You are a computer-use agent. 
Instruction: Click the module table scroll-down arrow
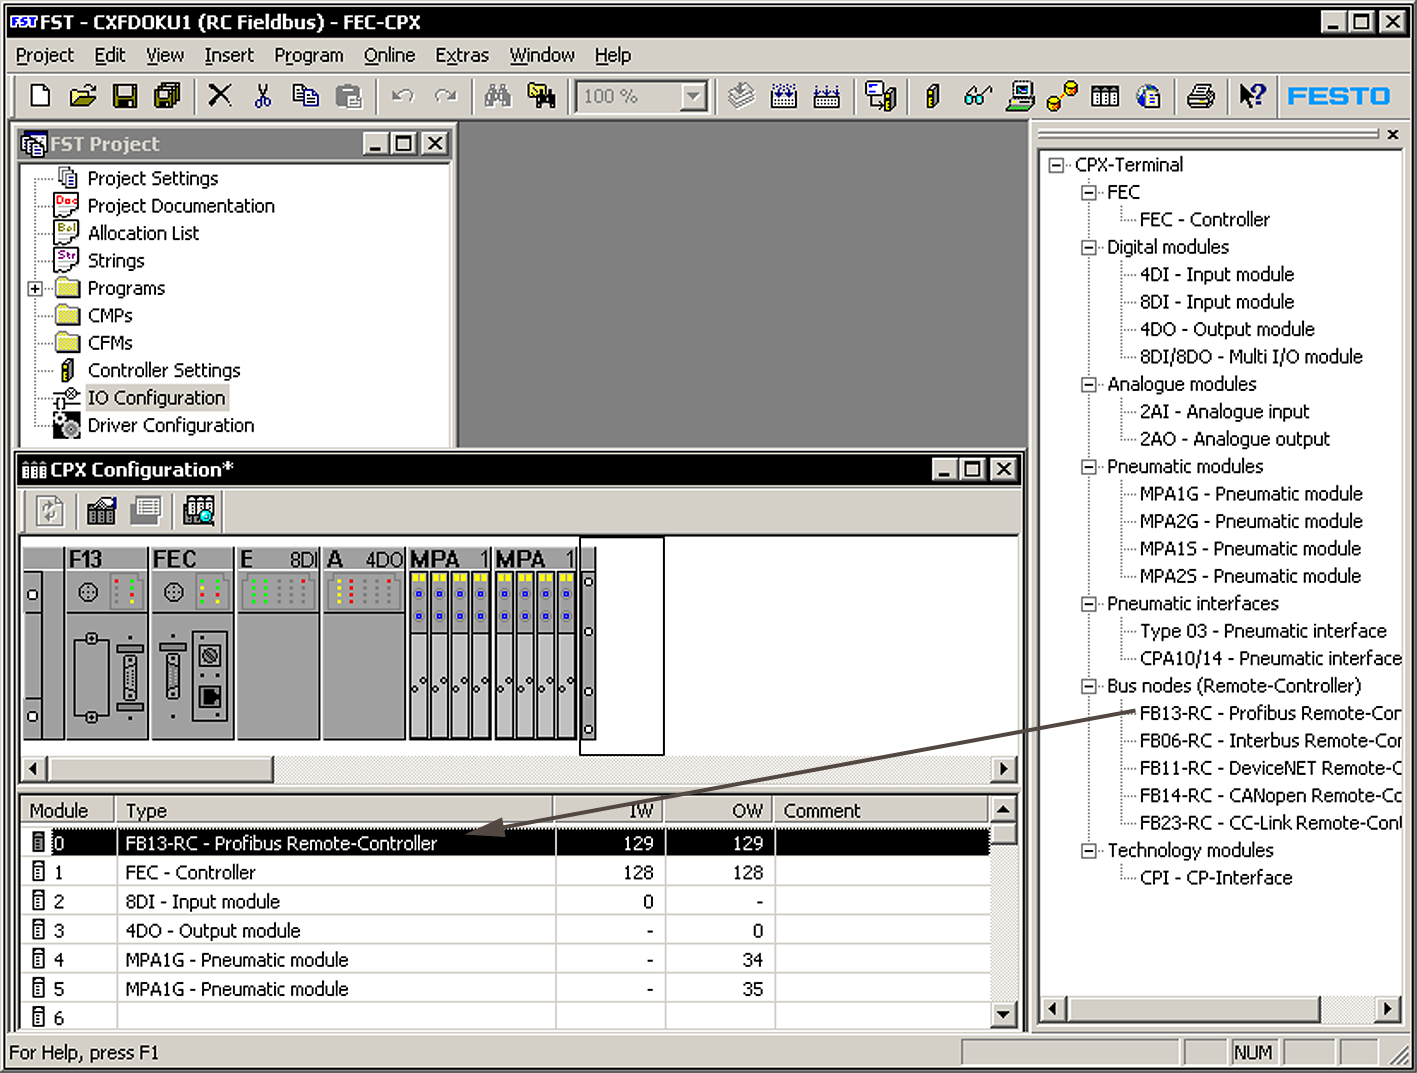click(1004, 1014)
